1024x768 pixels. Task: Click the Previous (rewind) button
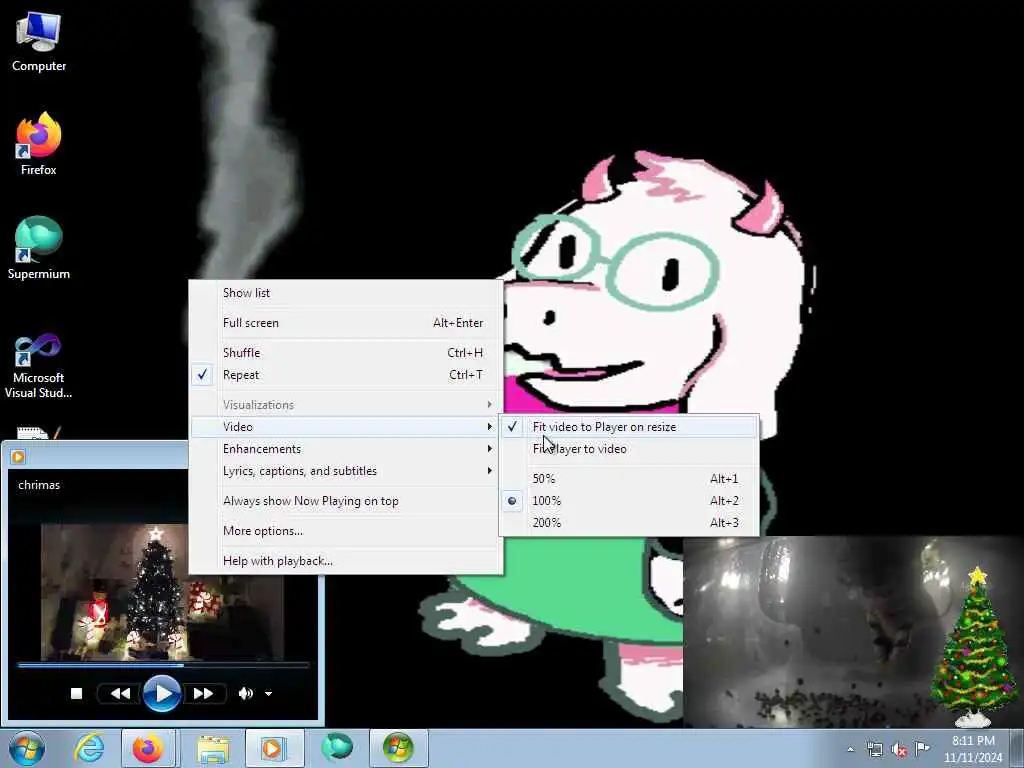tap(120, 693)
